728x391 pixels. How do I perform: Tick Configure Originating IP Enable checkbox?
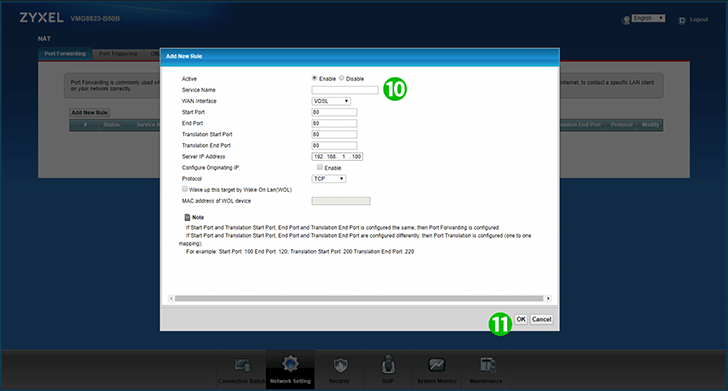point(319,167)
